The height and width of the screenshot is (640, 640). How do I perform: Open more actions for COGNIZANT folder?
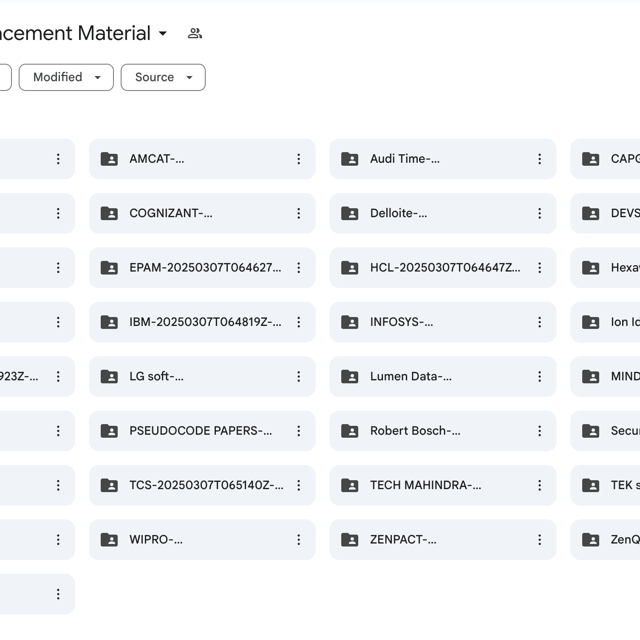299,213
